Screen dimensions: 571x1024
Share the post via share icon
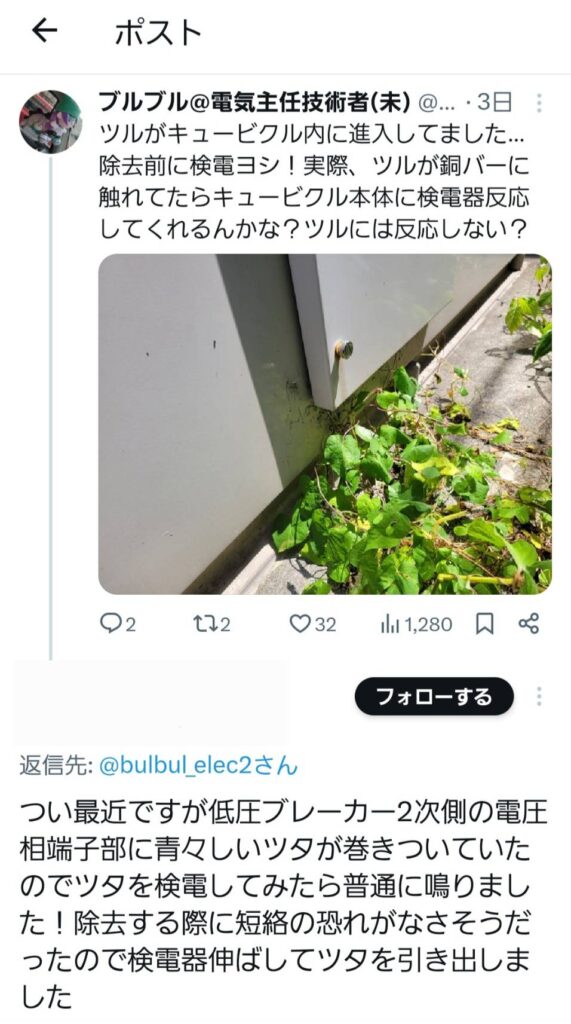click(529, 624)
